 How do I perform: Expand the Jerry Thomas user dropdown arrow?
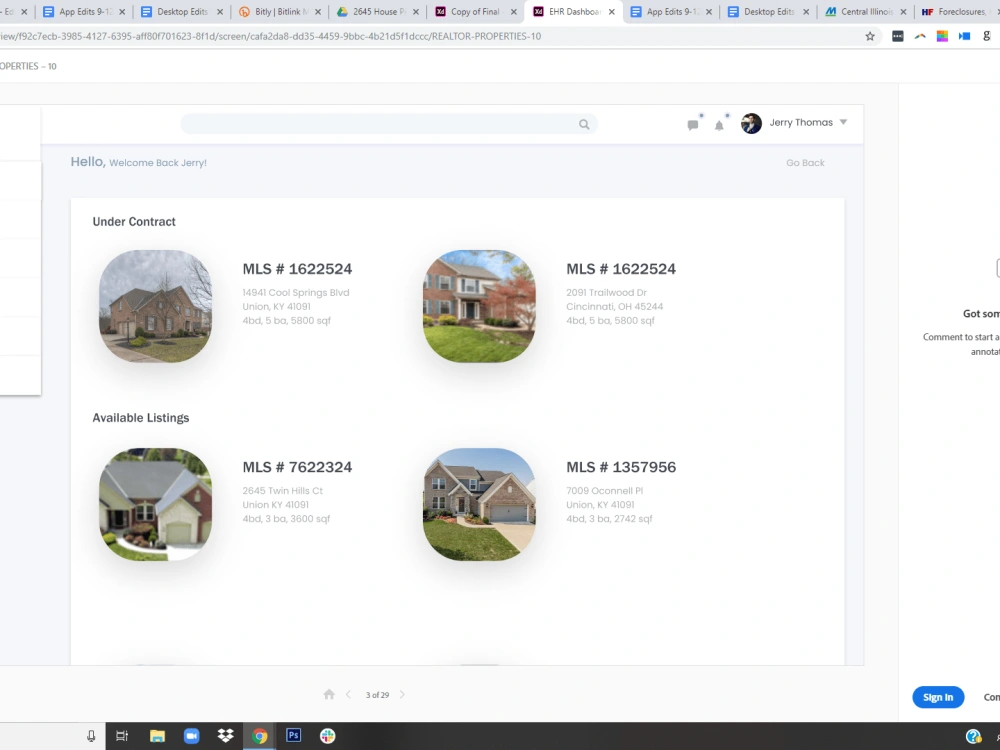pos(843,122)
